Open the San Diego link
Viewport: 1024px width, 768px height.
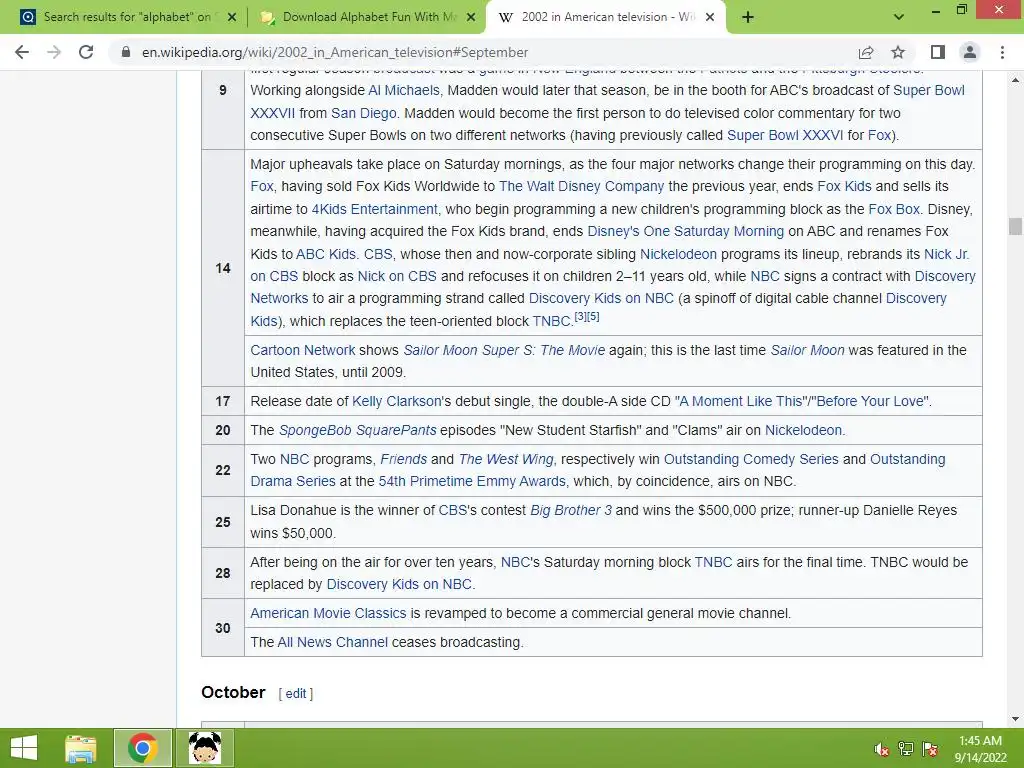[x=364, y=113]
